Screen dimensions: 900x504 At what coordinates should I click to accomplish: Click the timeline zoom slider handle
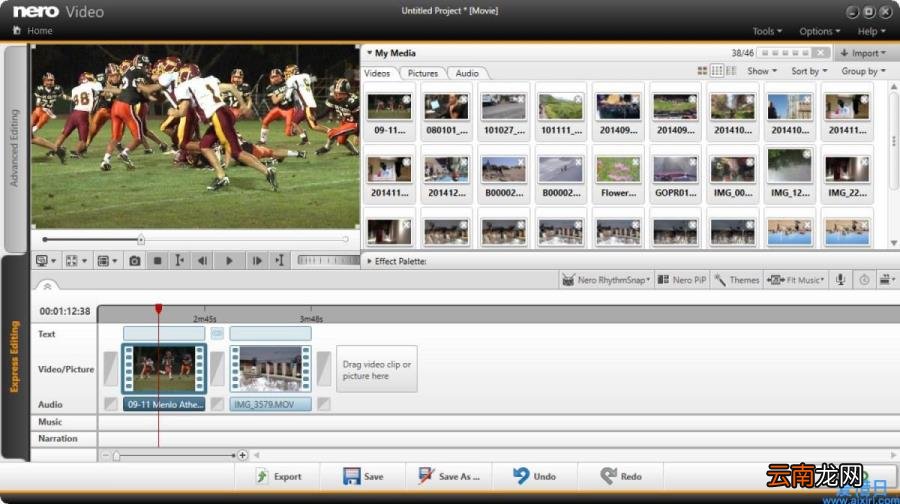117,456
